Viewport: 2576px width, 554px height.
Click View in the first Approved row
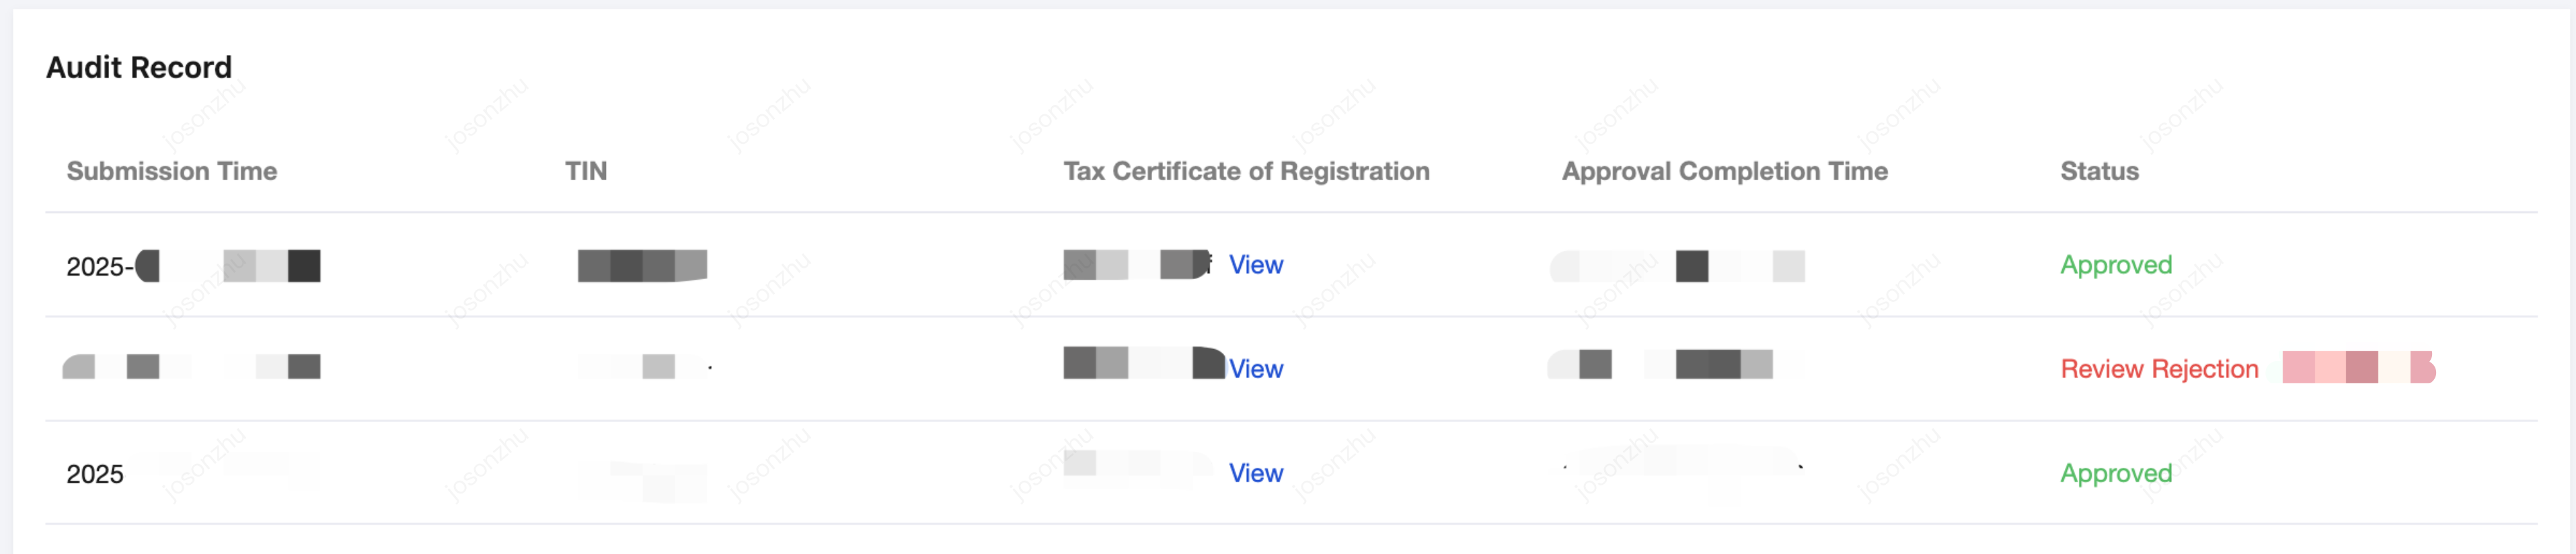pos(1255,265)
